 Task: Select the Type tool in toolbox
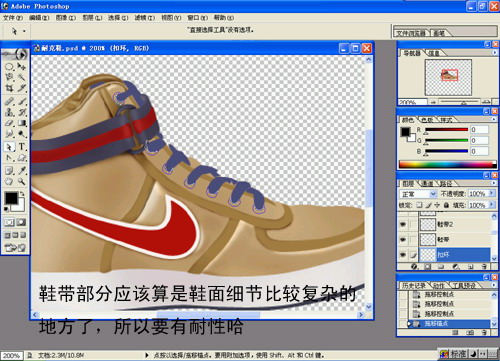(x=22, y=146)
